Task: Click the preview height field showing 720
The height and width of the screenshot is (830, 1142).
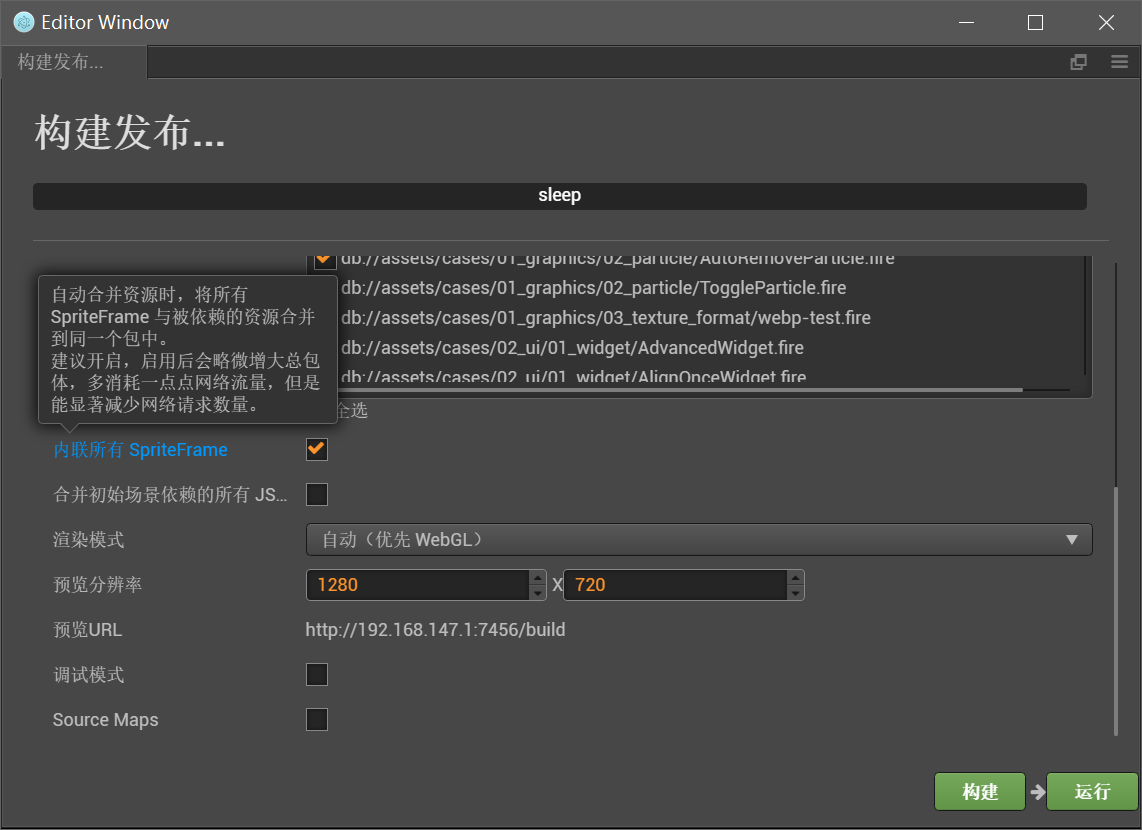Action: 675,585
